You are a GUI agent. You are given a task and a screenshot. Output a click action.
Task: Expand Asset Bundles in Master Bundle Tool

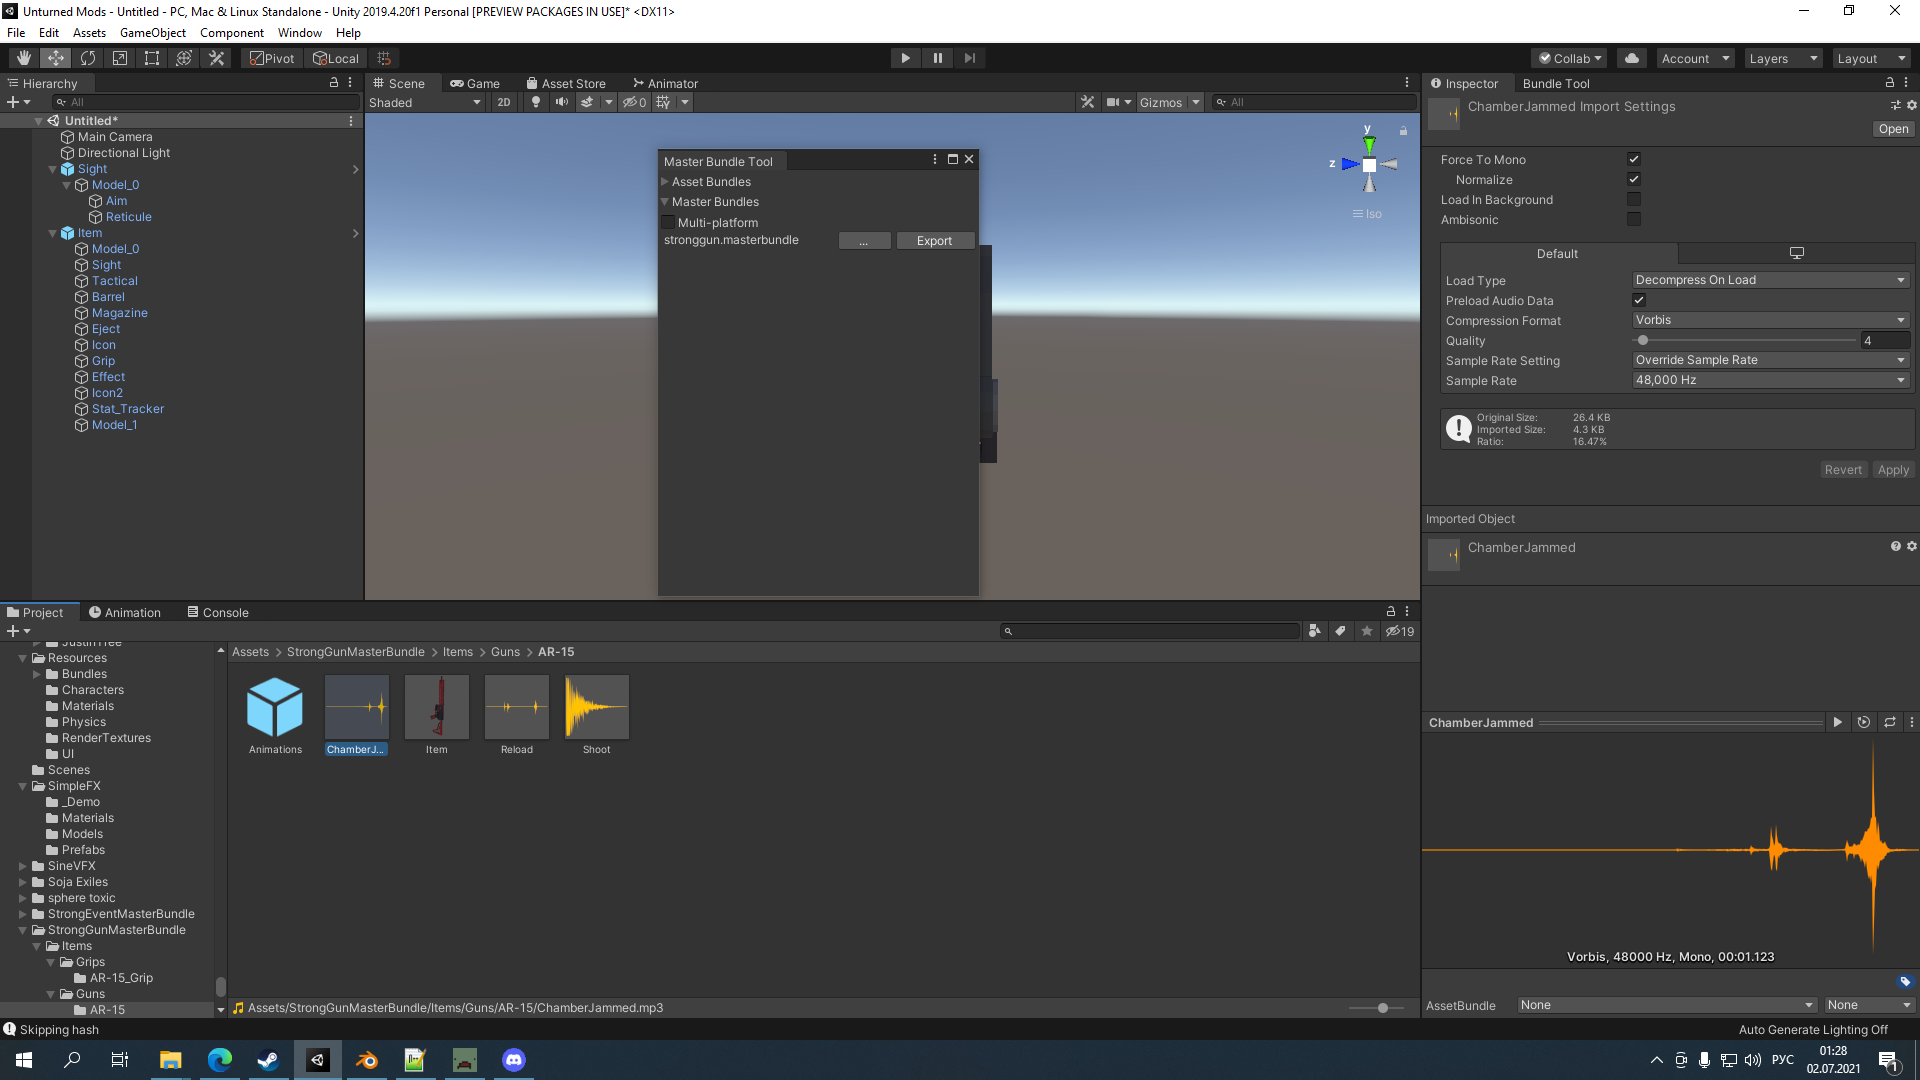(665, 181)
